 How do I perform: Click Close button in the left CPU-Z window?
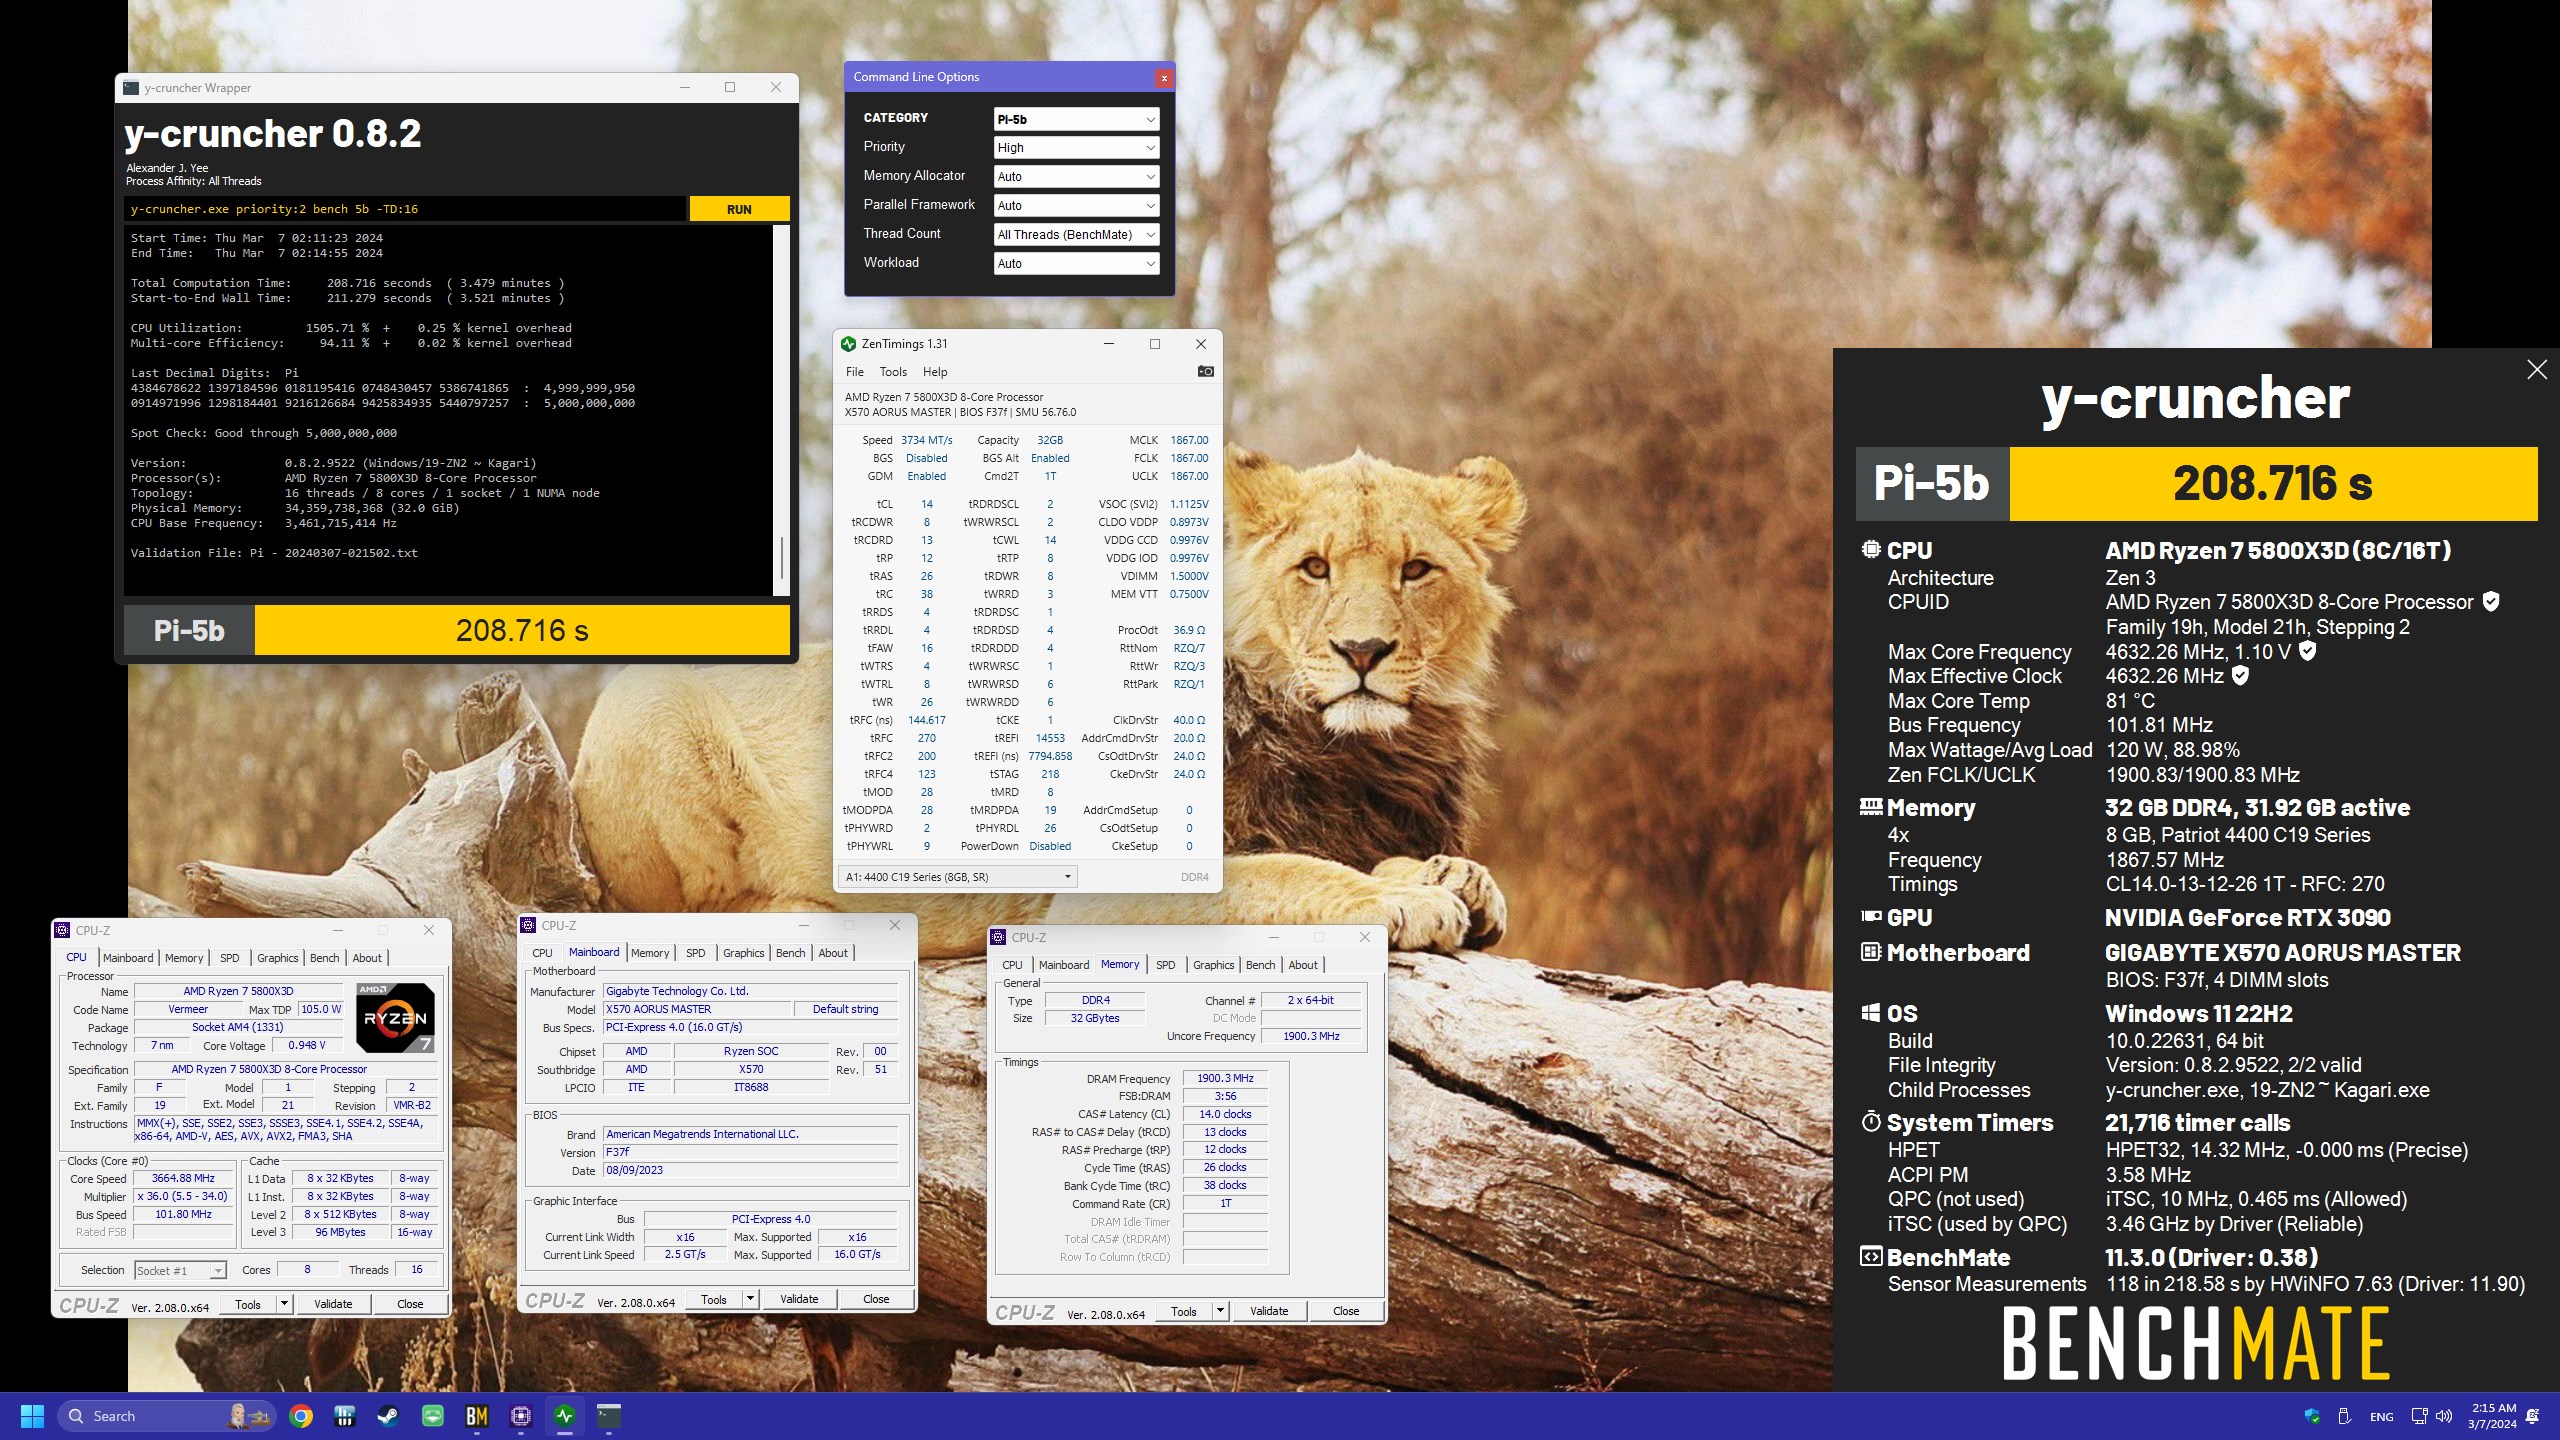410,1304
